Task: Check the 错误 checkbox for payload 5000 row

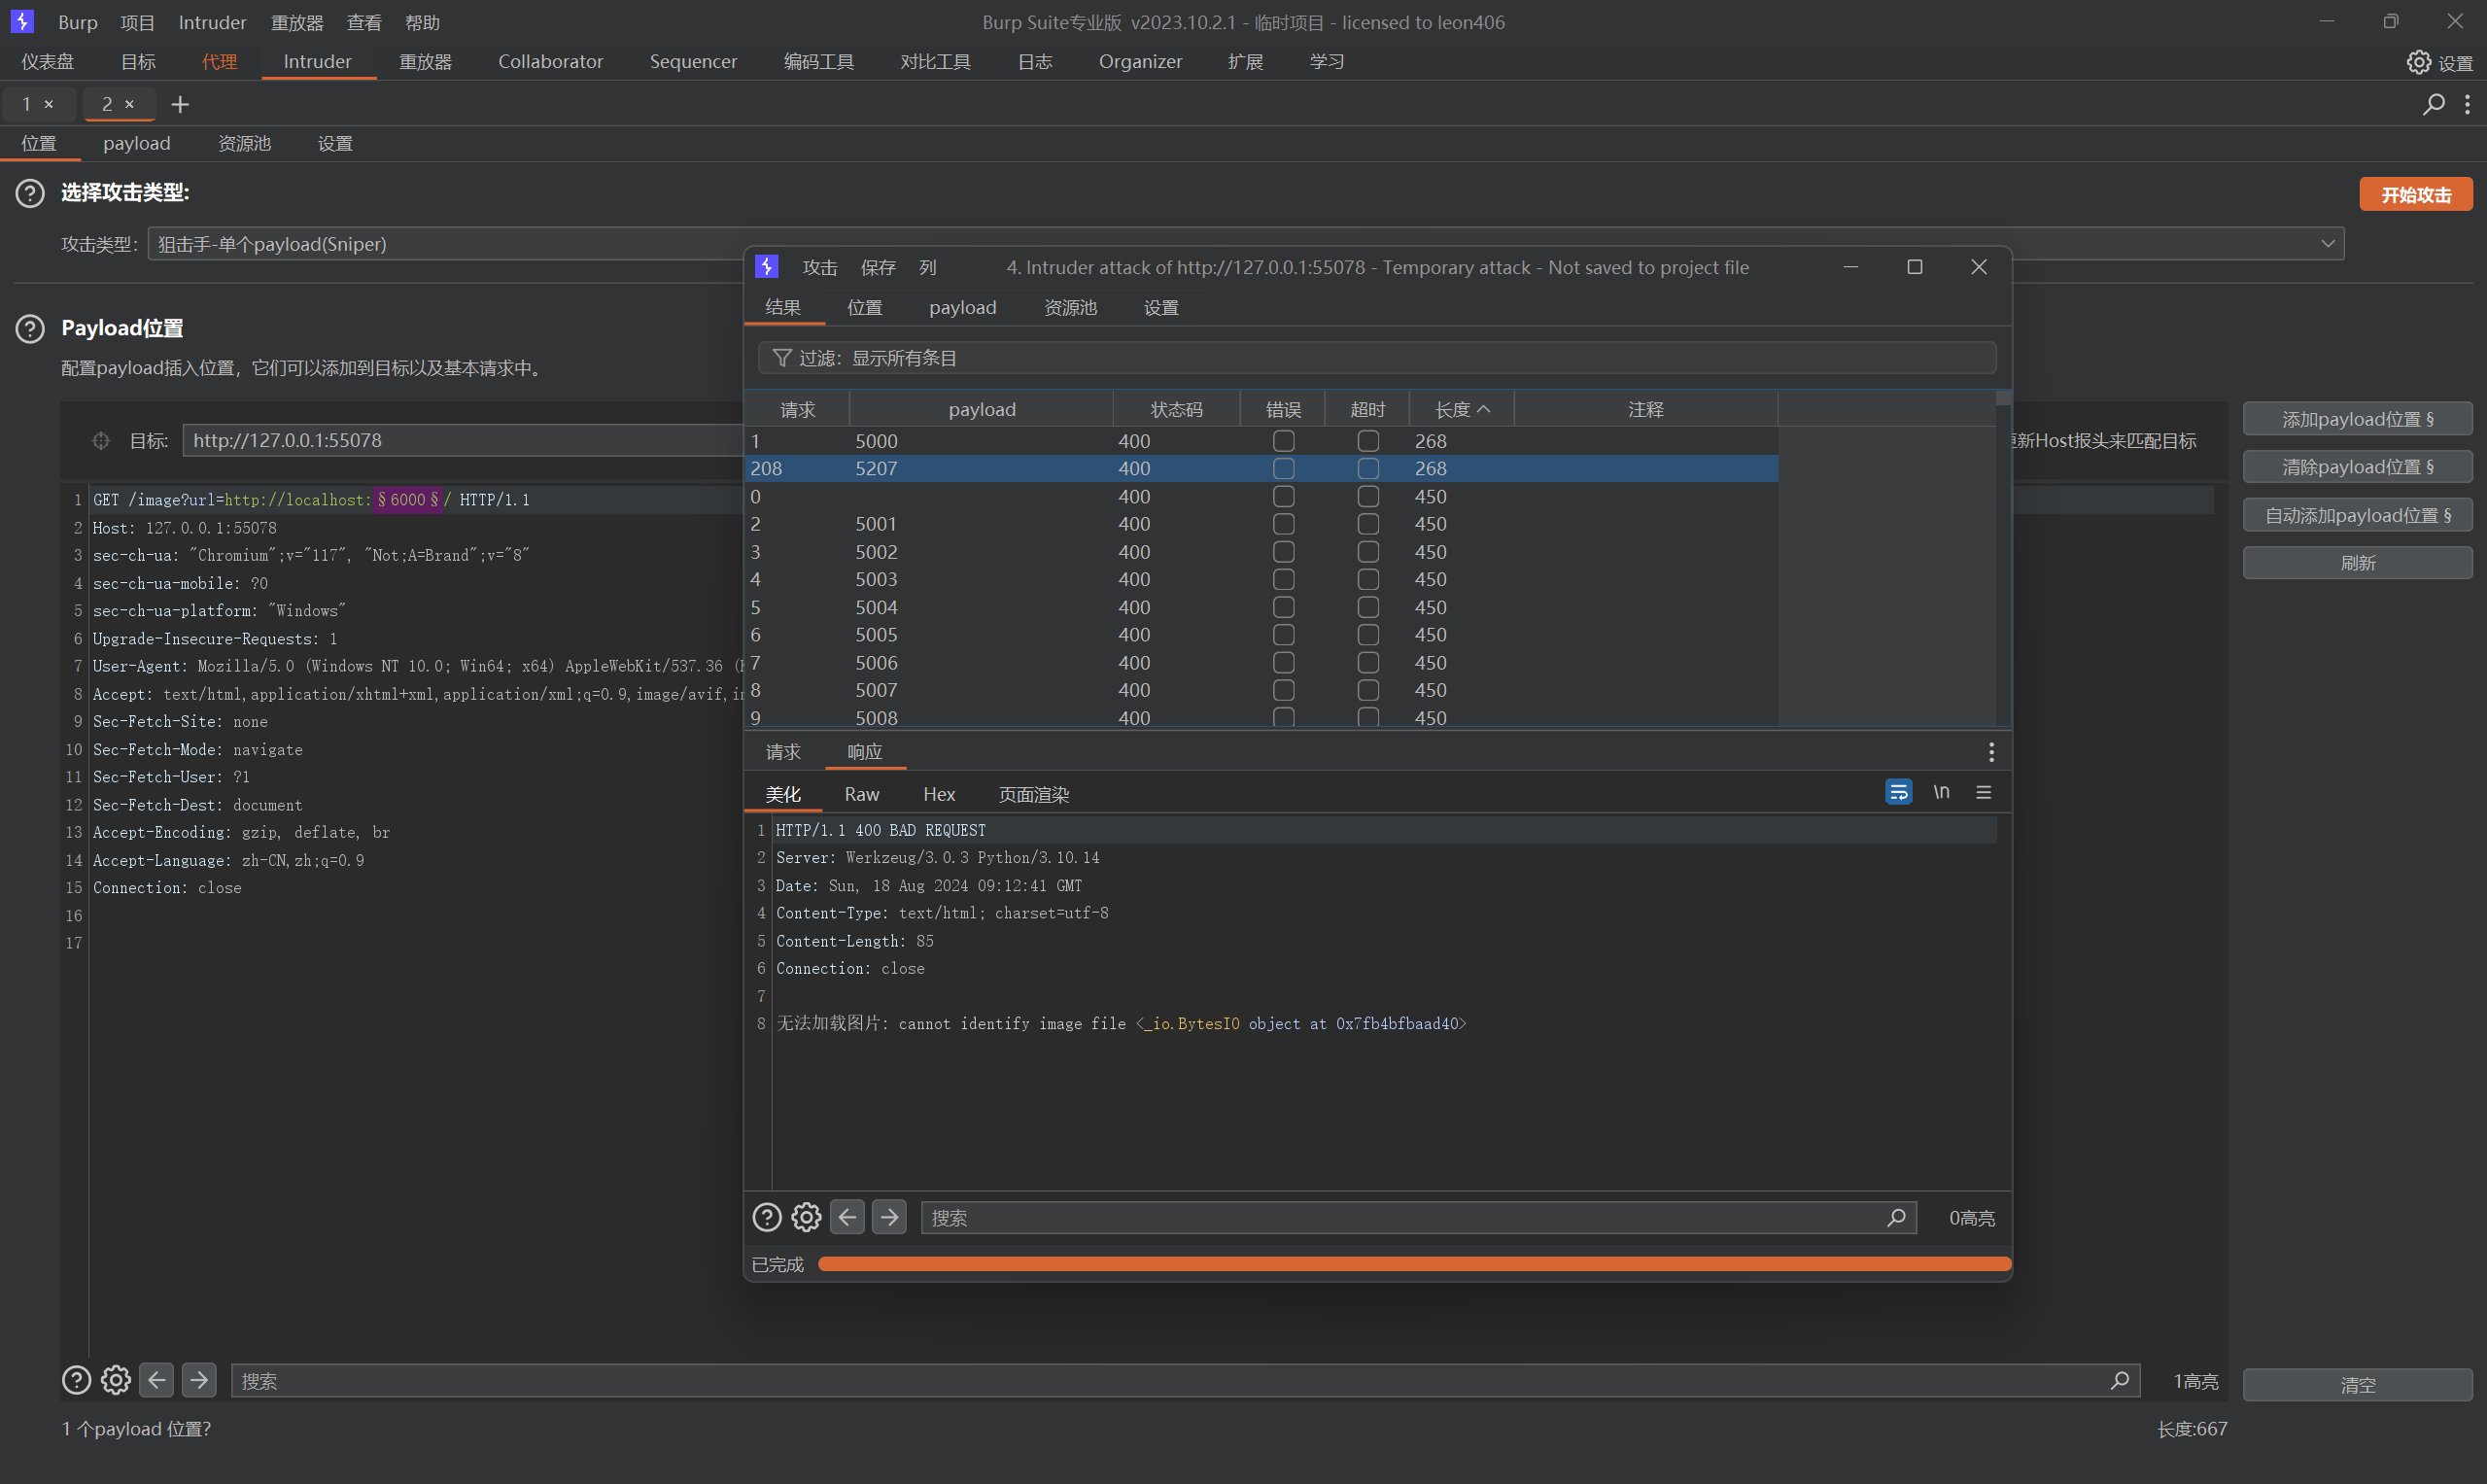Action: (x=1283, y=441)
